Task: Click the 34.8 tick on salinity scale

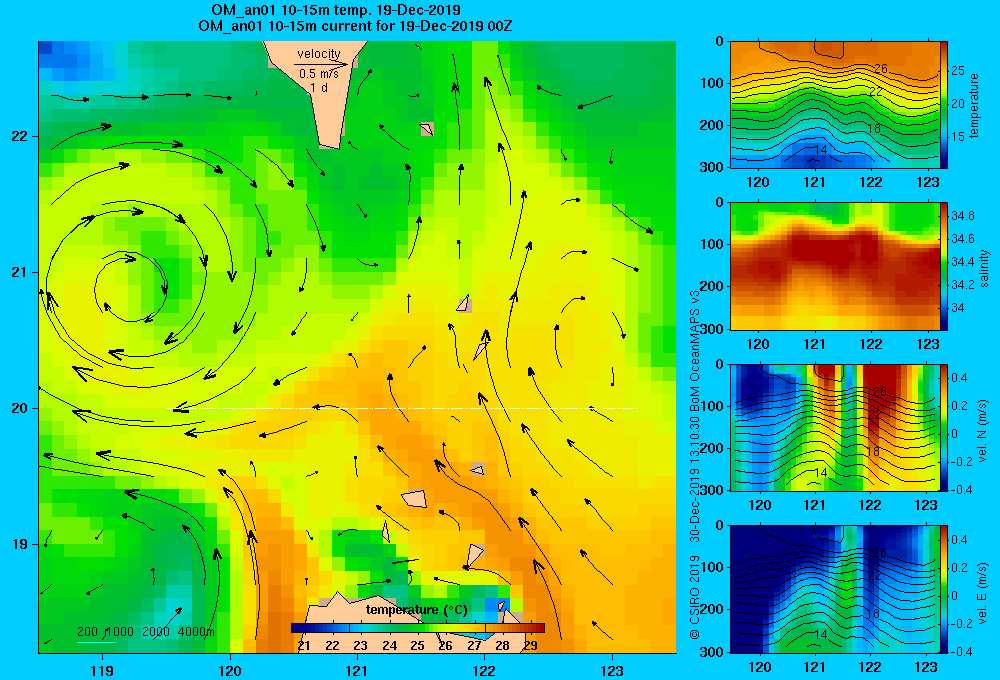Action: point(962,216)
